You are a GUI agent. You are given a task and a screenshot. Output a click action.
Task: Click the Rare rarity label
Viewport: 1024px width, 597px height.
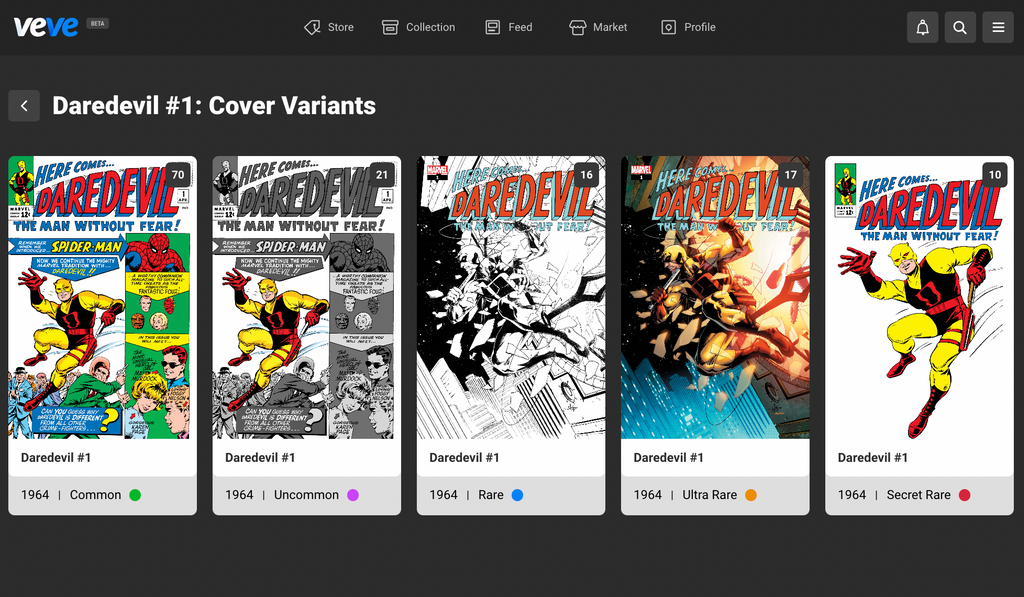coord(491,495)
